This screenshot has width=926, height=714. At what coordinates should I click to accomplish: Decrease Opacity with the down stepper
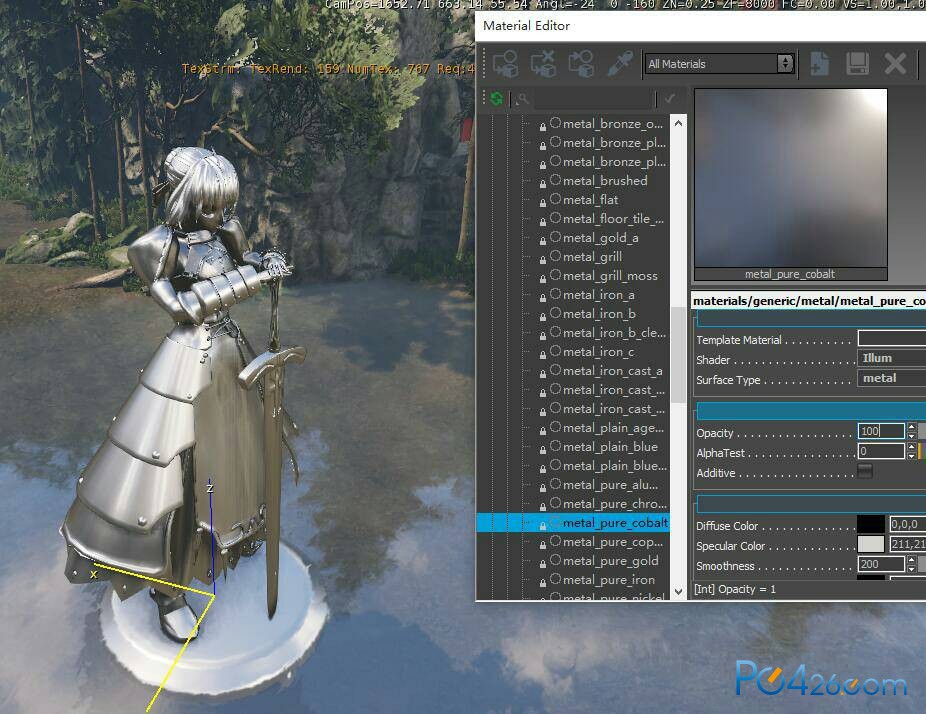tap(912, 435)
